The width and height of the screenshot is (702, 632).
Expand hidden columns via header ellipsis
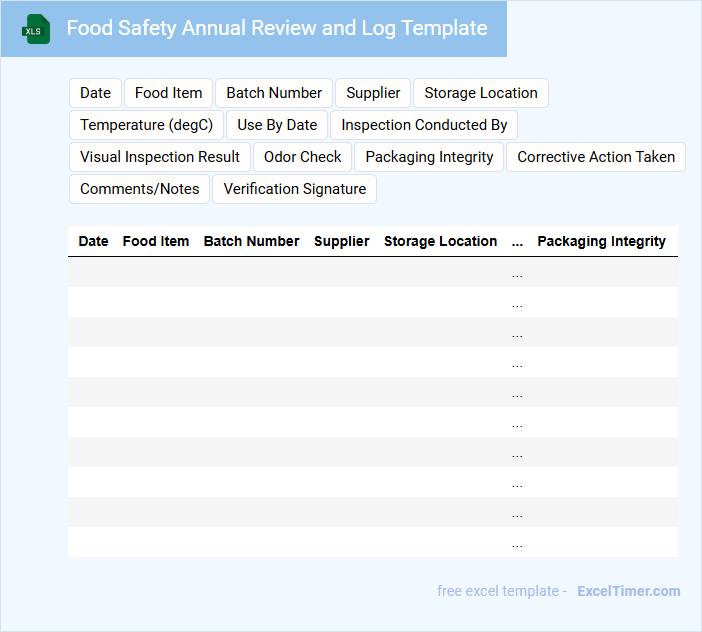coord(517,241)
